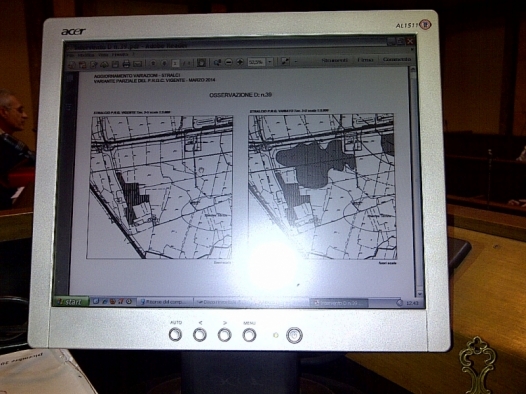The height and width of the screenshot is (394, 526).
Task: Click the fit page view icon
Action: 285,61
